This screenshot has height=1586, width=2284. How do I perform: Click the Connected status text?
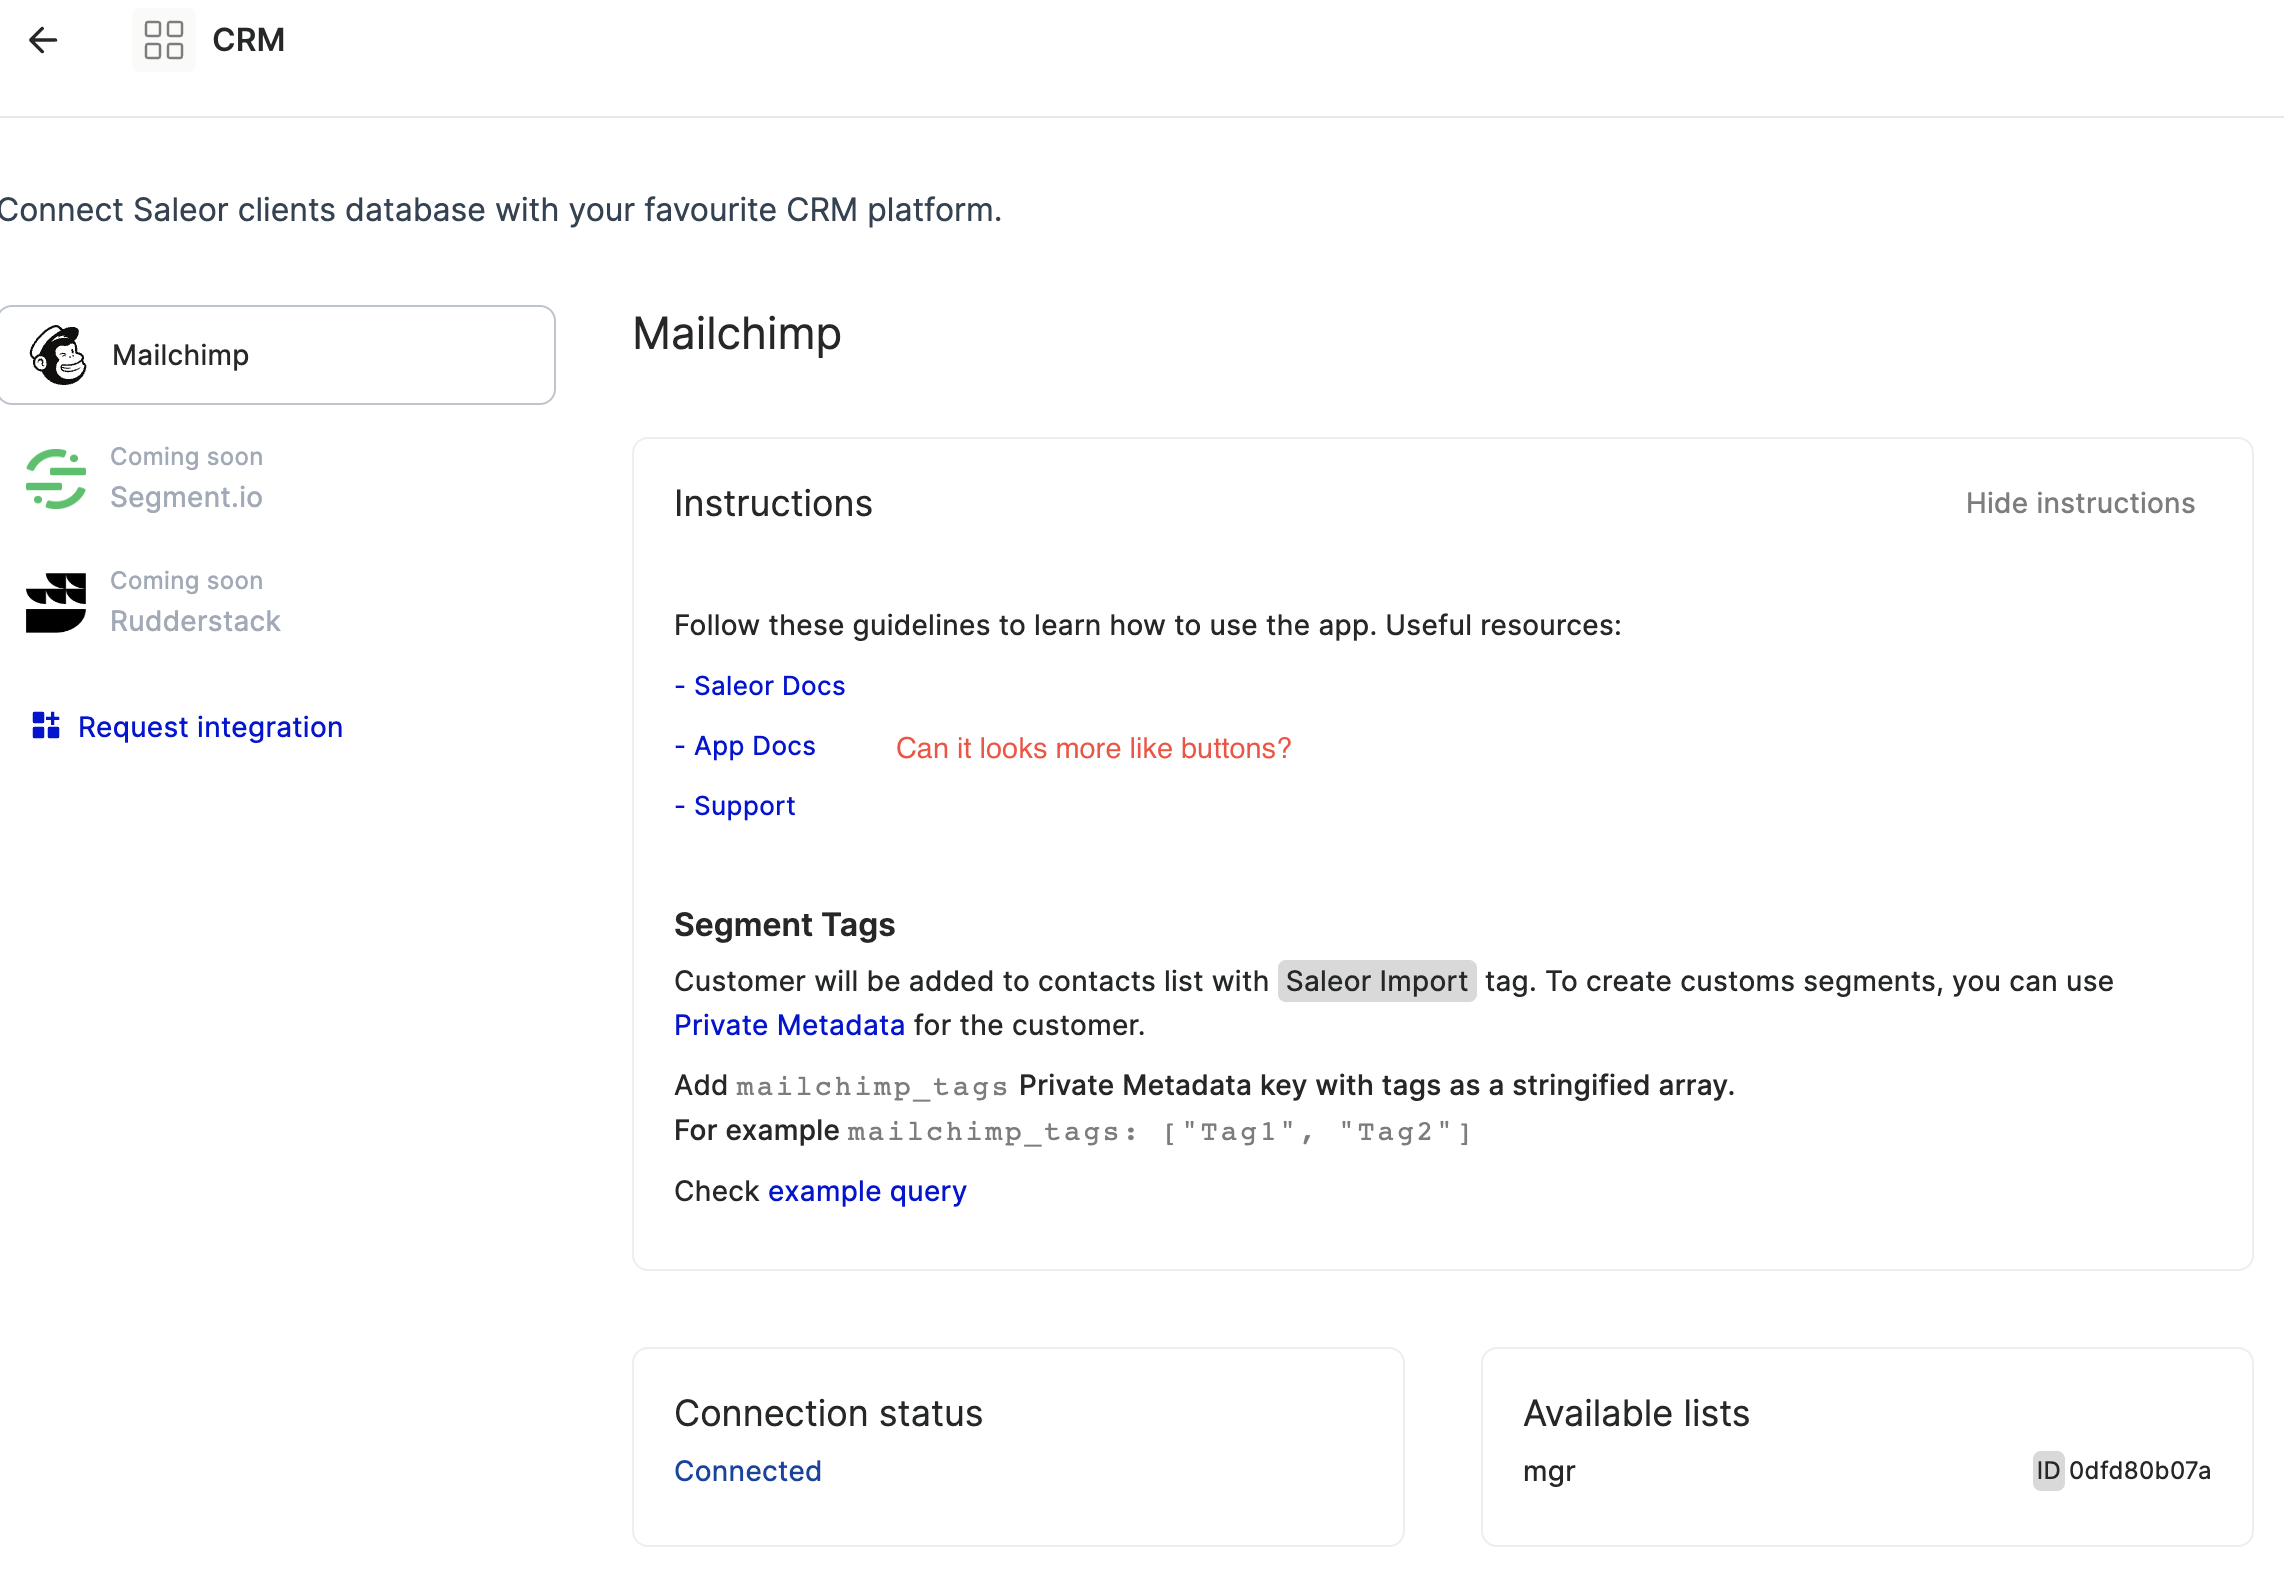tap(747, 1471)
